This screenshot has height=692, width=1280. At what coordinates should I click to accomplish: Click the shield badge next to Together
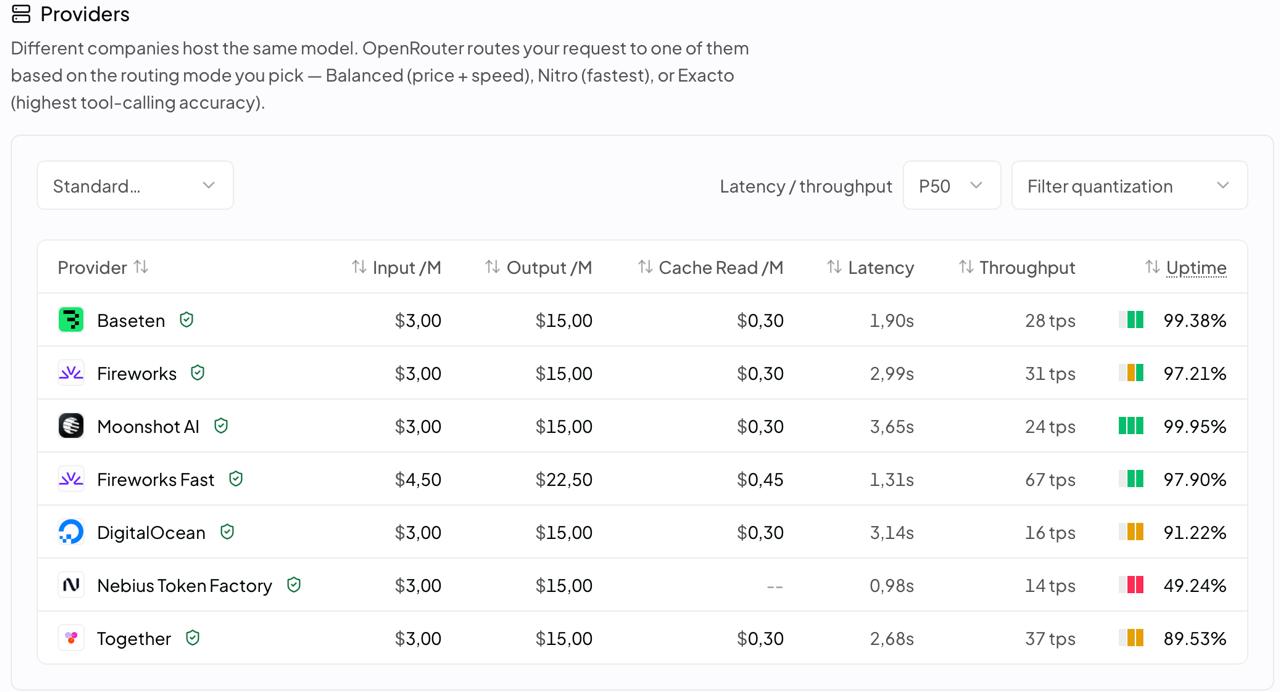[193, 638]
